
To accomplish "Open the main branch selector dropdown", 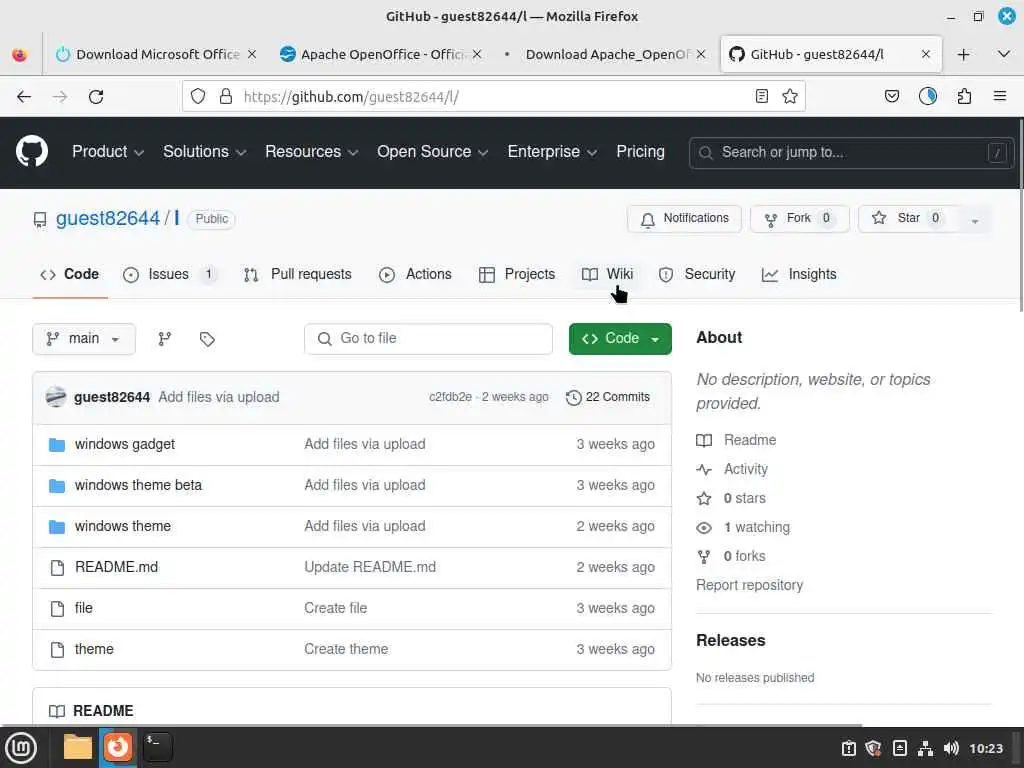I will 84,339.
